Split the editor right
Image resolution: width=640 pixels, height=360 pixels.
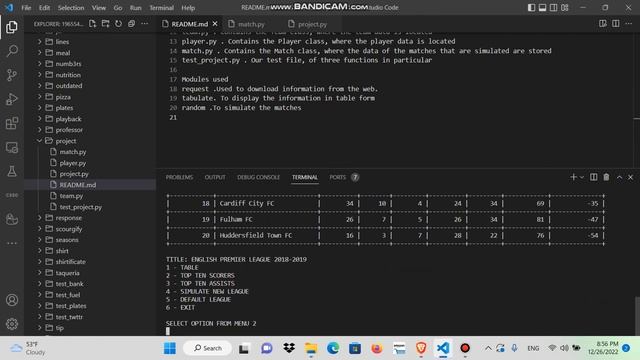click(616, 24)
